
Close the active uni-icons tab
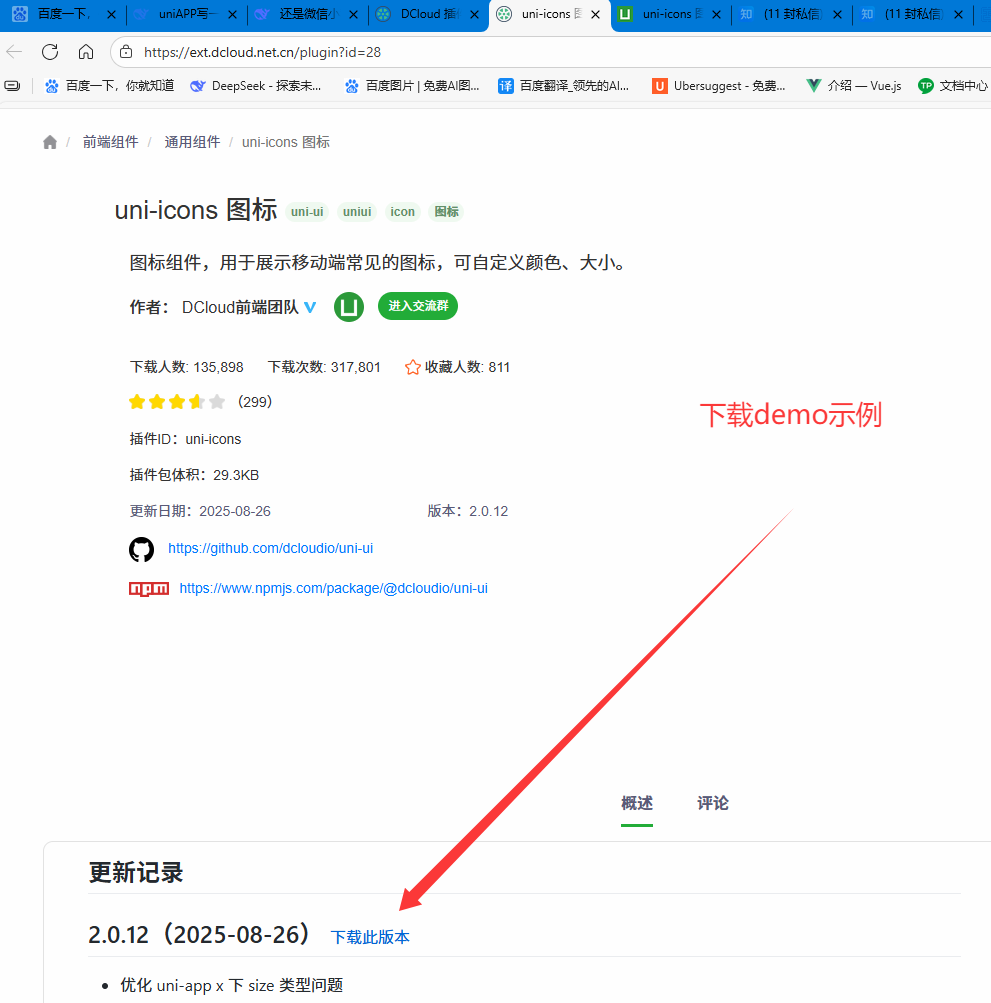(596, 14)
